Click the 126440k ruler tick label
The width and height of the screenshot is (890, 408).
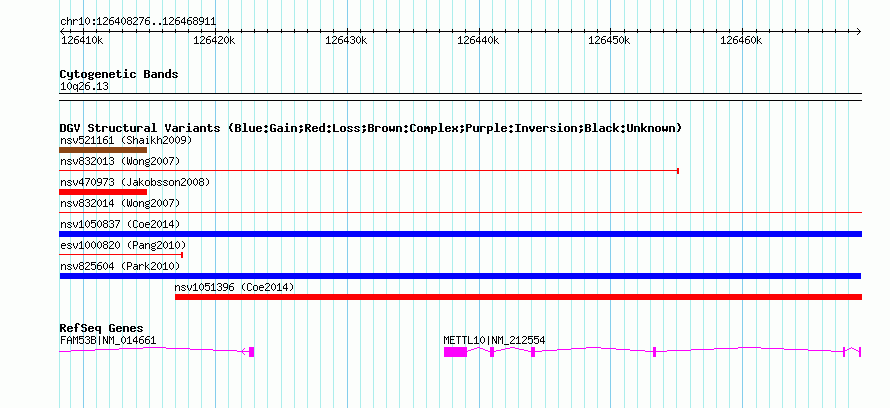[477, 40]
